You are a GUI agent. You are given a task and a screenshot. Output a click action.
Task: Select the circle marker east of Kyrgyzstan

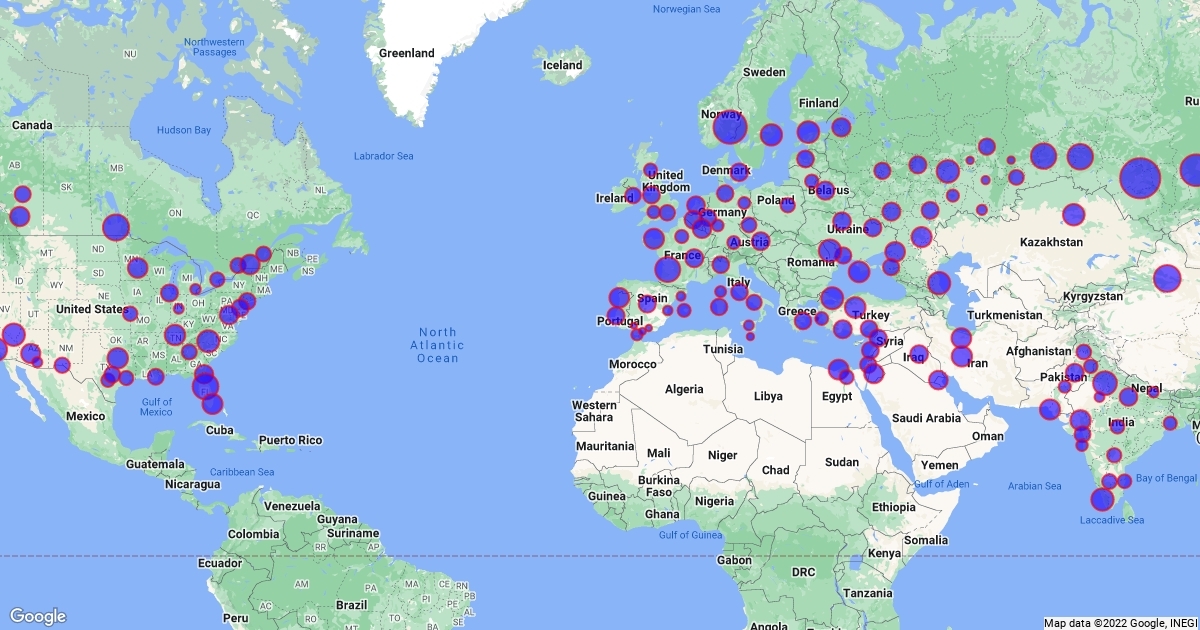(1168, 278)
